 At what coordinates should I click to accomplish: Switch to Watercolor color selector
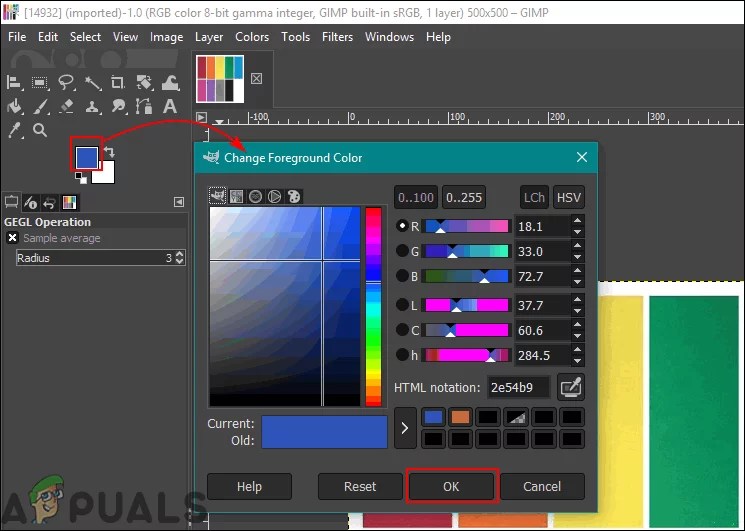pos(256,196)
